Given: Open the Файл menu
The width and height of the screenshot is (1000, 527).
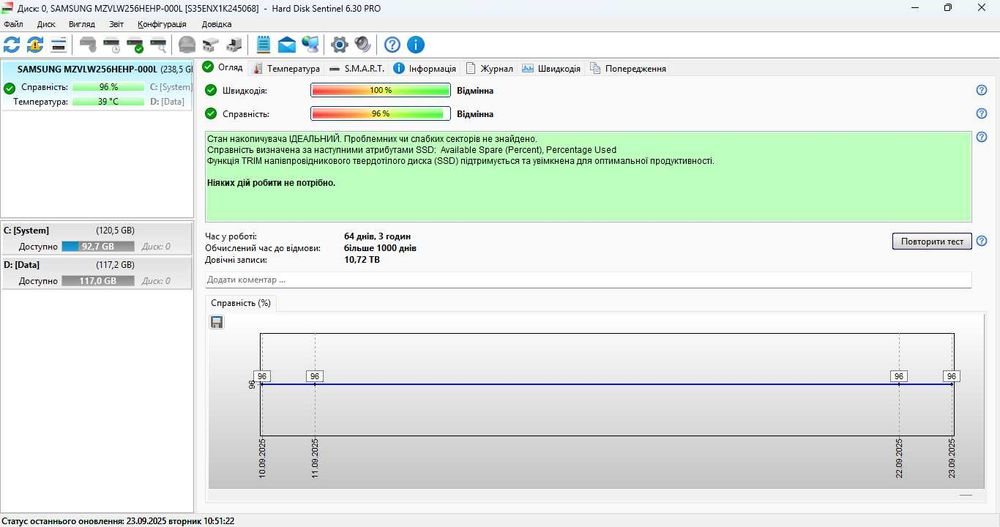Looking at the screenshot, I should pos(13,24).
